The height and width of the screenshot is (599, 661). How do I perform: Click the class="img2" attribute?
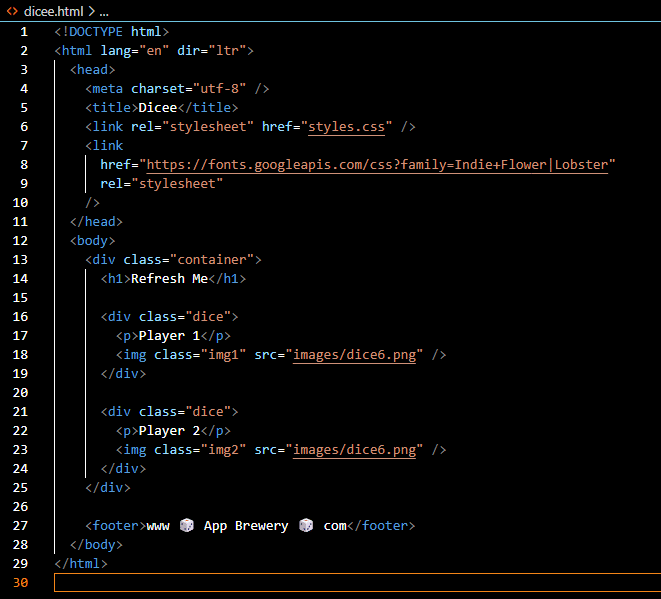click(x=200, y=449)
